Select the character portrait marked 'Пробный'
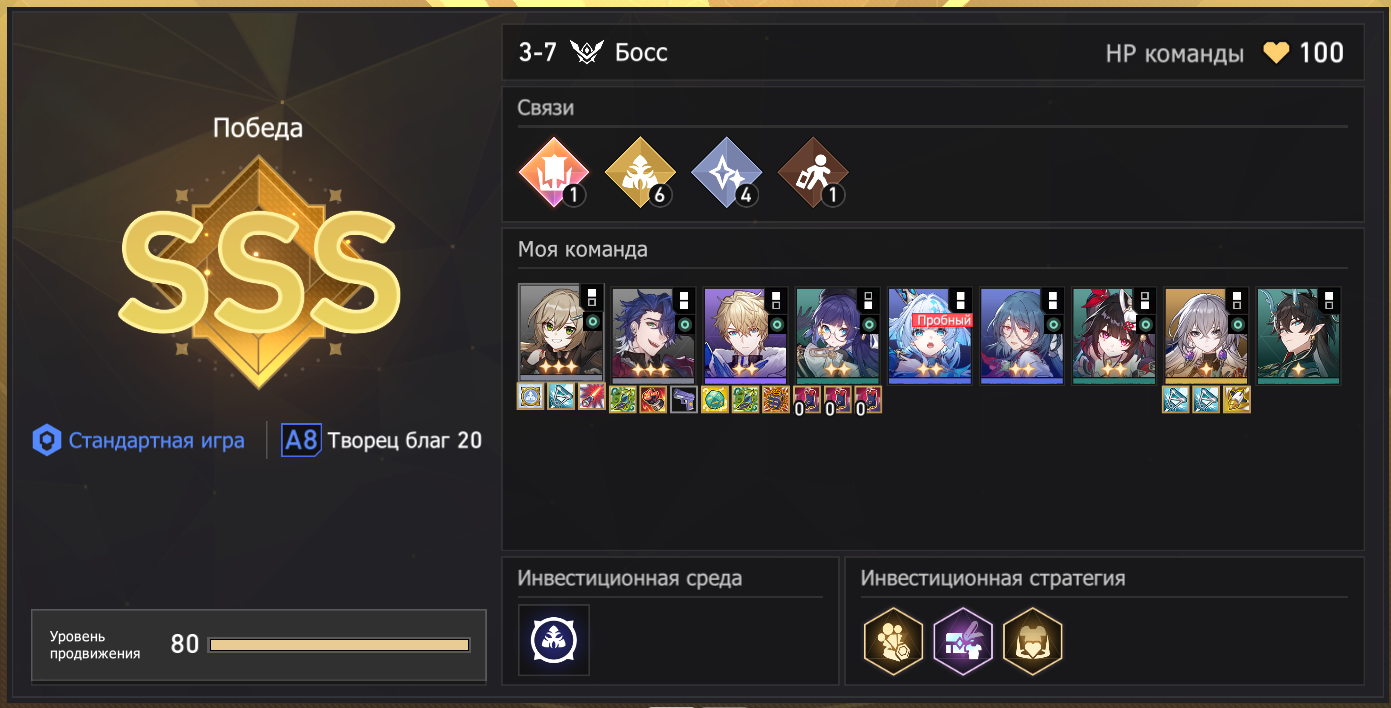Image resolution: width=1391 pixels, height=708 pixels. tap(930, 336)
